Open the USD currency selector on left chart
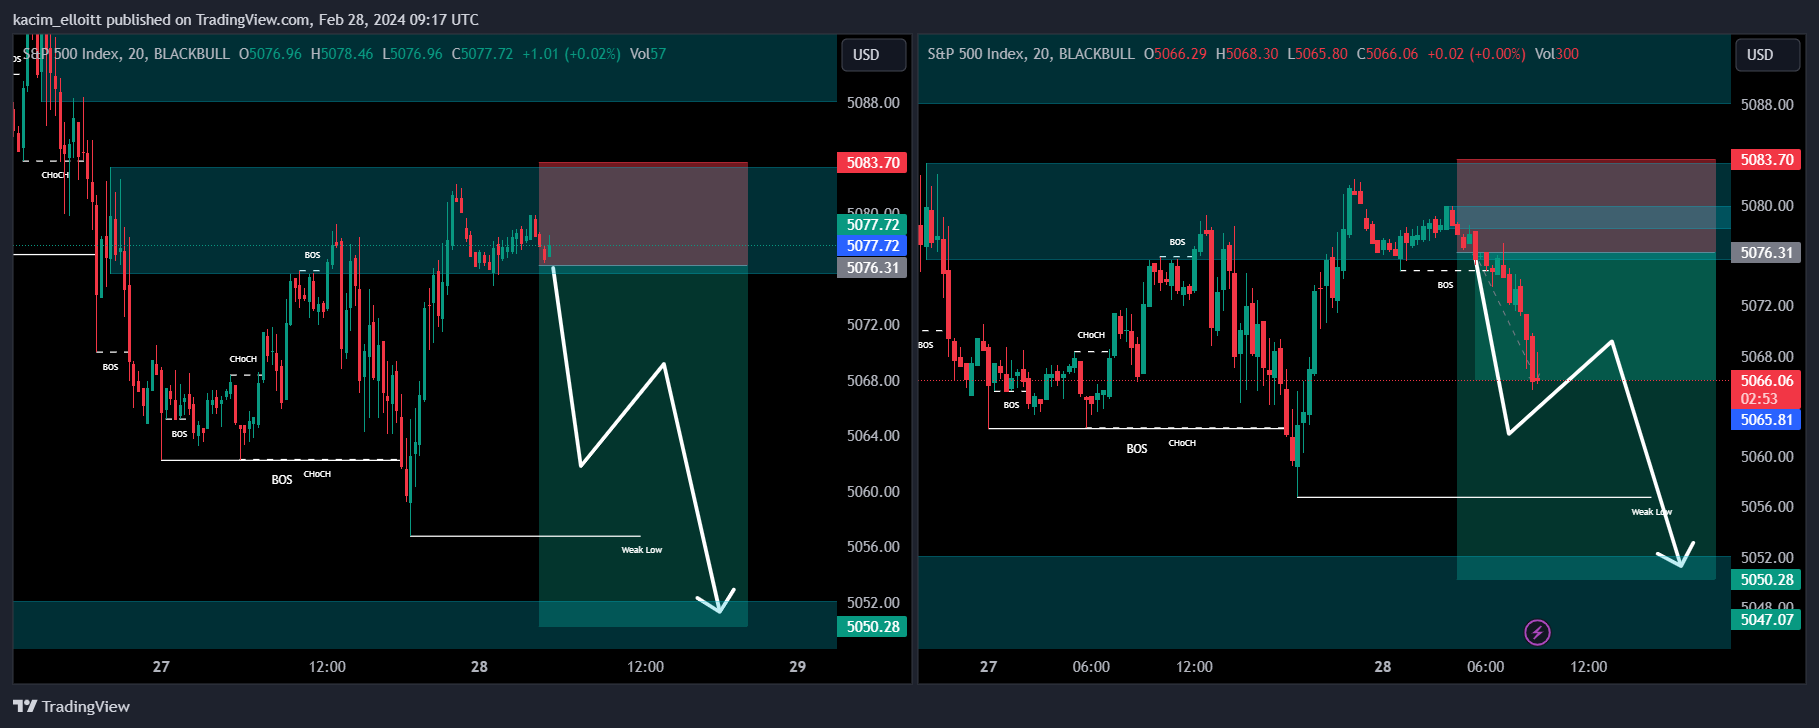The height and width of the screenshot is (728, 1819). pos(873,55)
